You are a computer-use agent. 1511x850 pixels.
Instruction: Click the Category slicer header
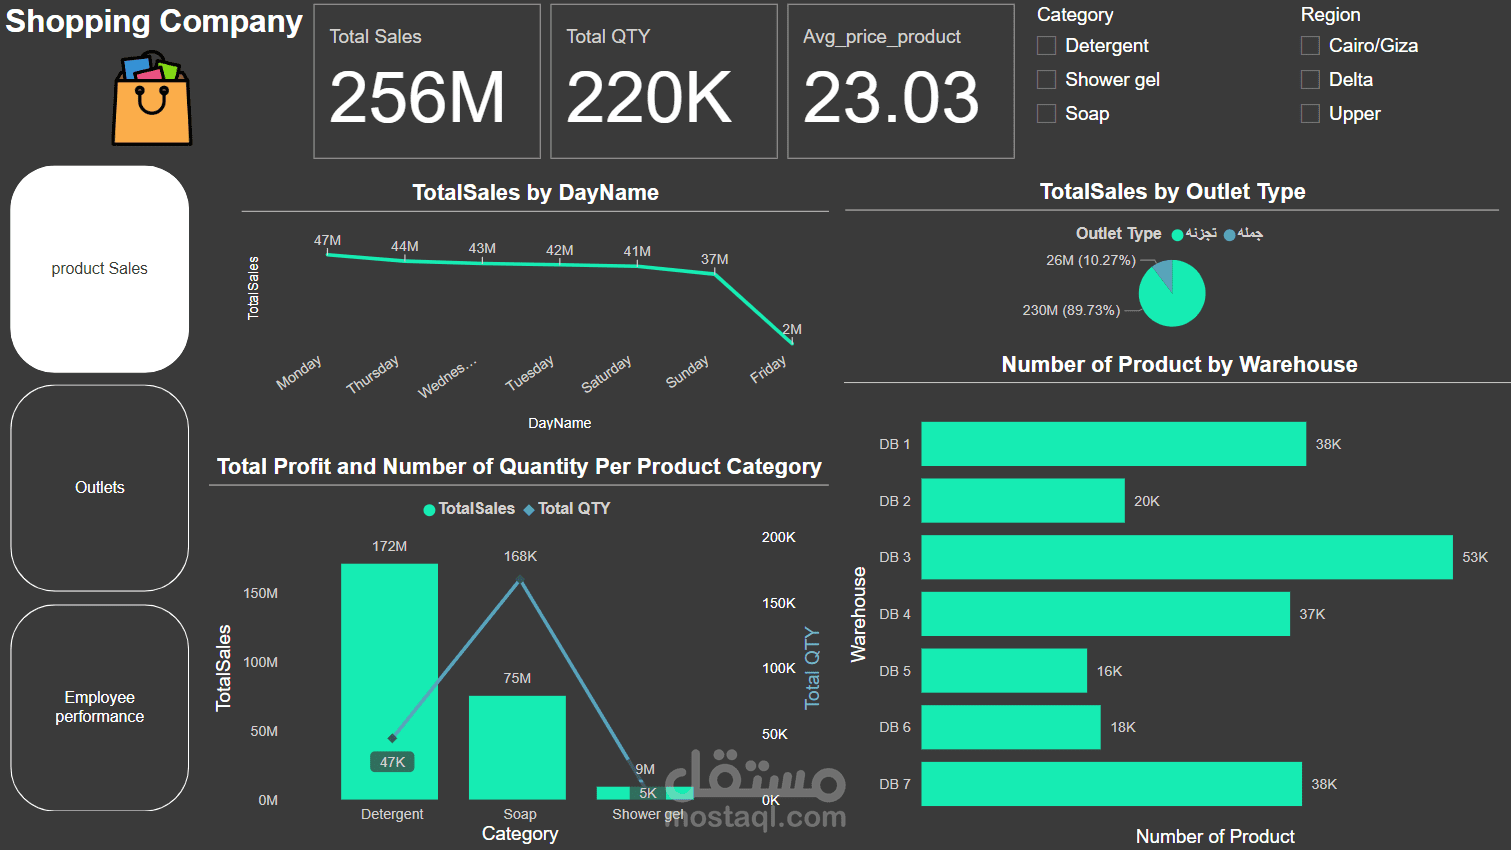(1075, 14)
